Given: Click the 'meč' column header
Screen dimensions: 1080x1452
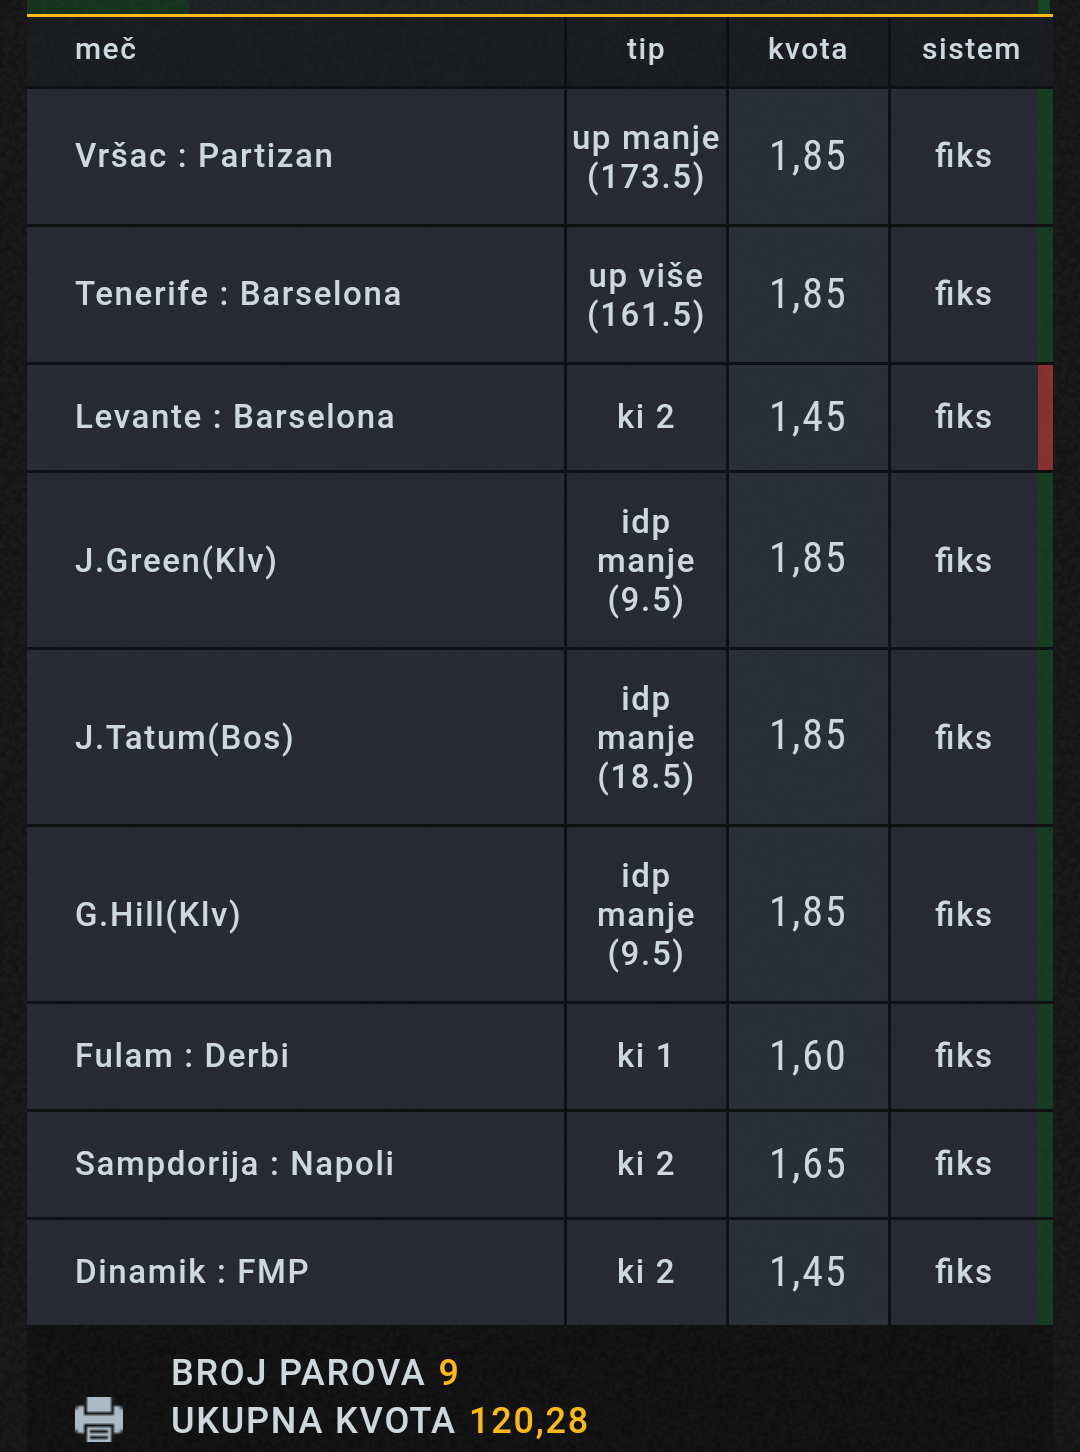Looking at the screenshot, I should (105, 49).
